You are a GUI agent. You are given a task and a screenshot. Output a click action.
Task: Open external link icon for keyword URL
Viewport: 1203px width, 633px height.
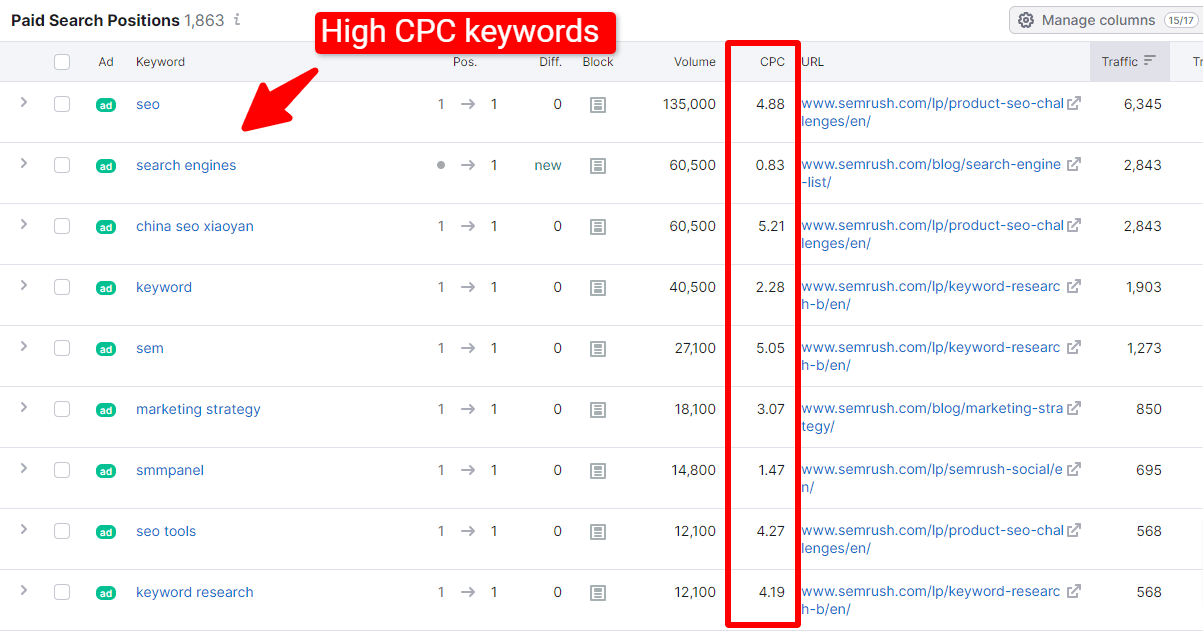tap(1074, 286)
